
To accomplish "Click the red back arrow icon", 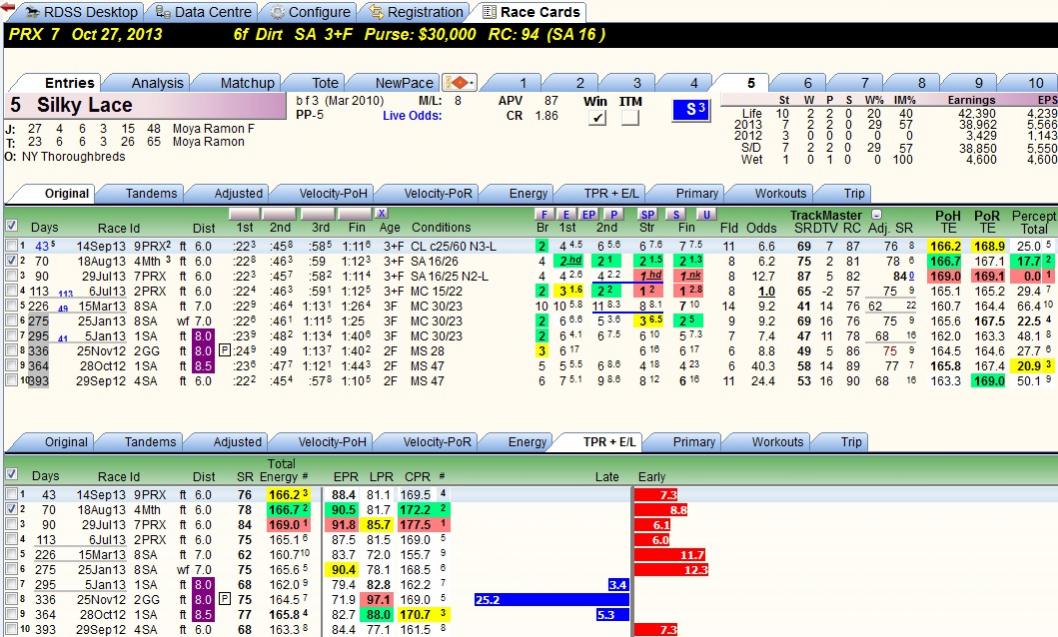I will point(7,7).
